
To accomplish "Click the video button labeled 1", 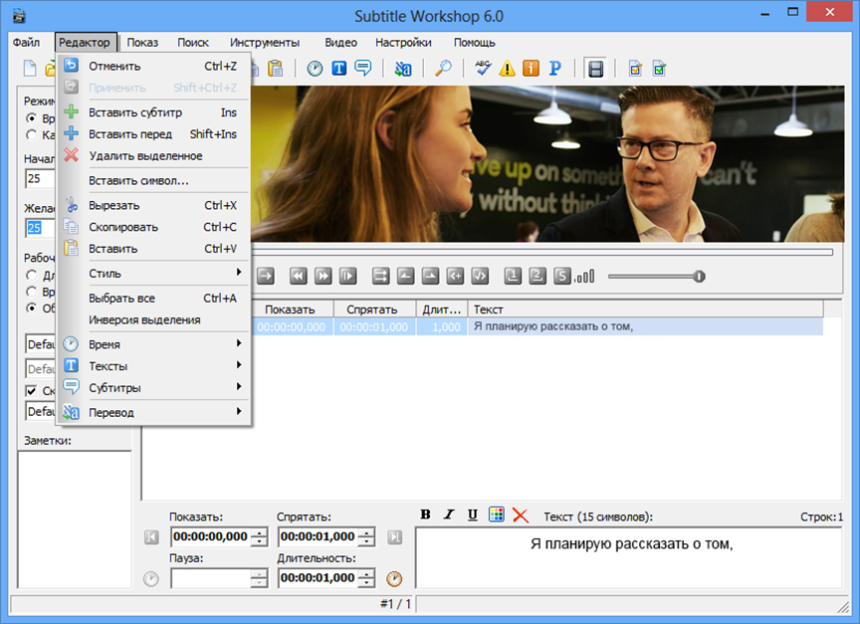I will tap(513, 276).
